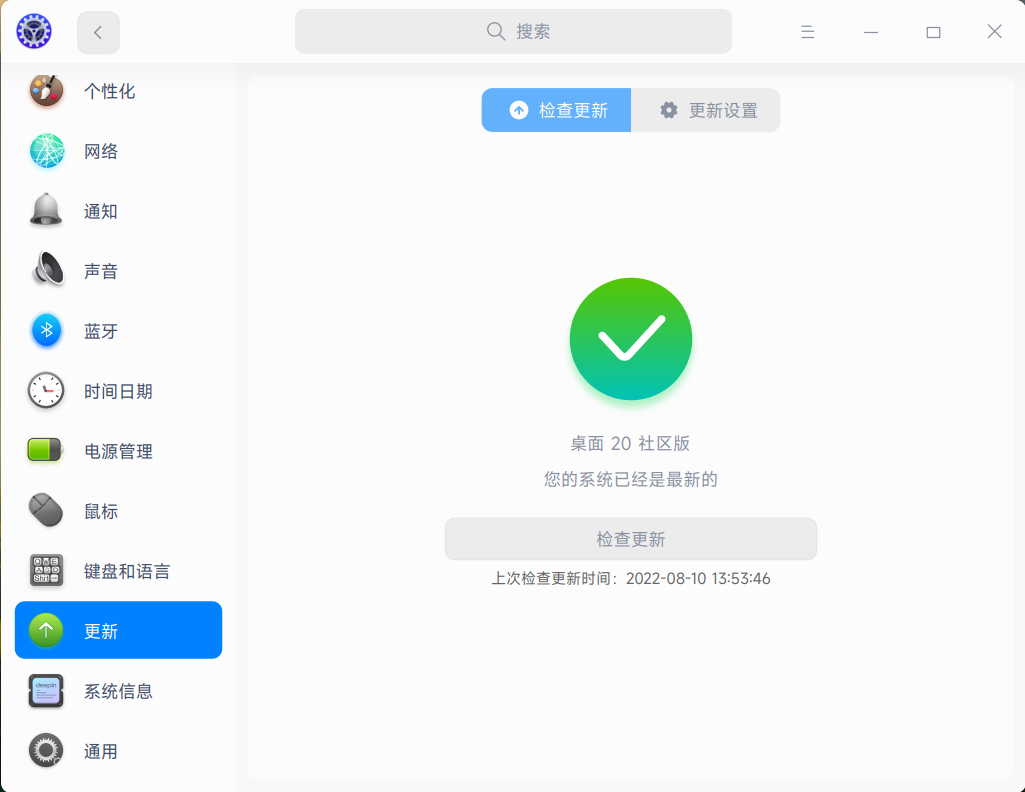Open the 通用 general settings icon
The width and height of the screenshot is (1025, 792).
tap(46, 751)
